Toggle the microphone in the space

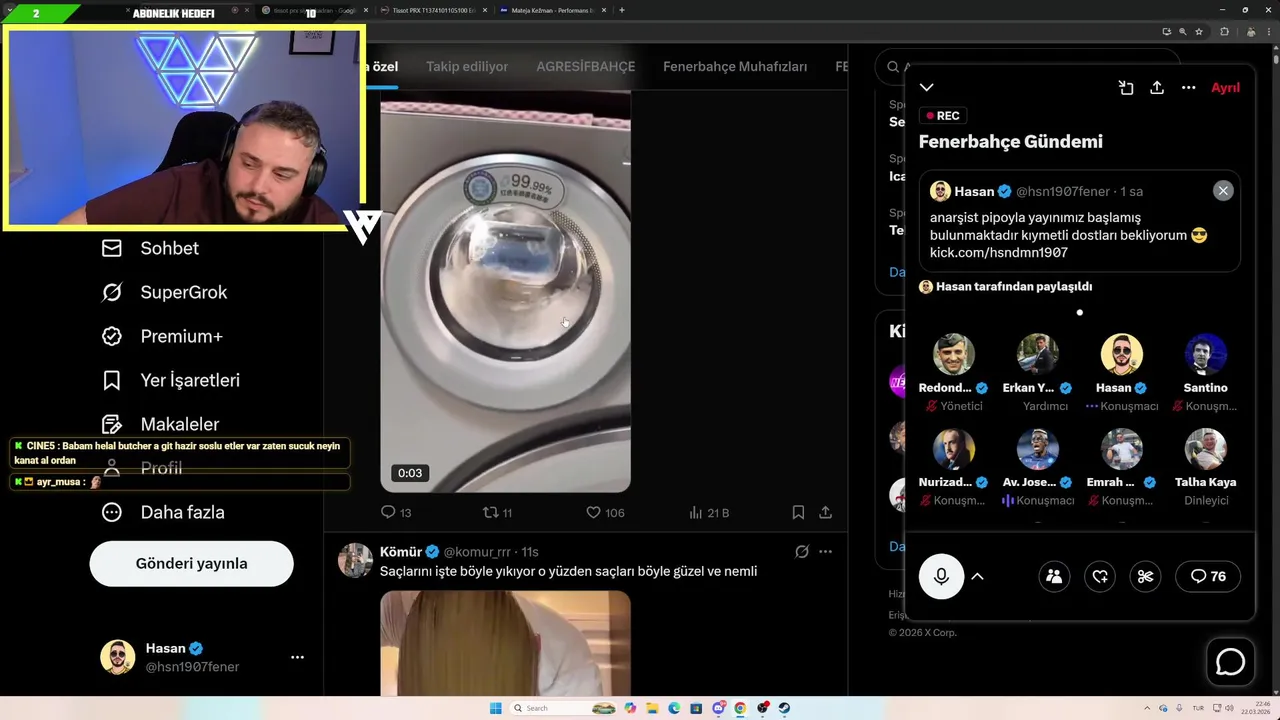941,576
